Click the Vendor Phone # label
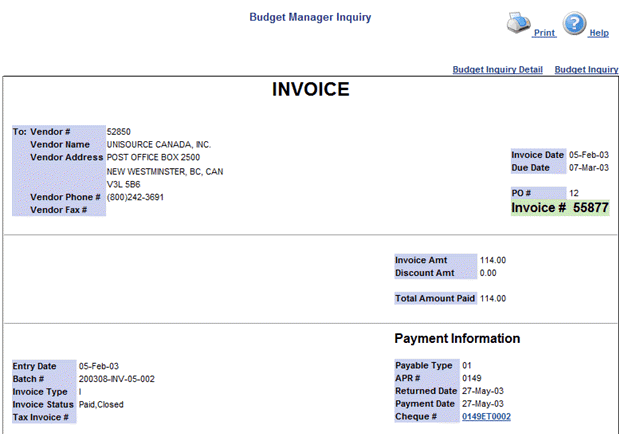The image size is (619, 434). (65, 197)
